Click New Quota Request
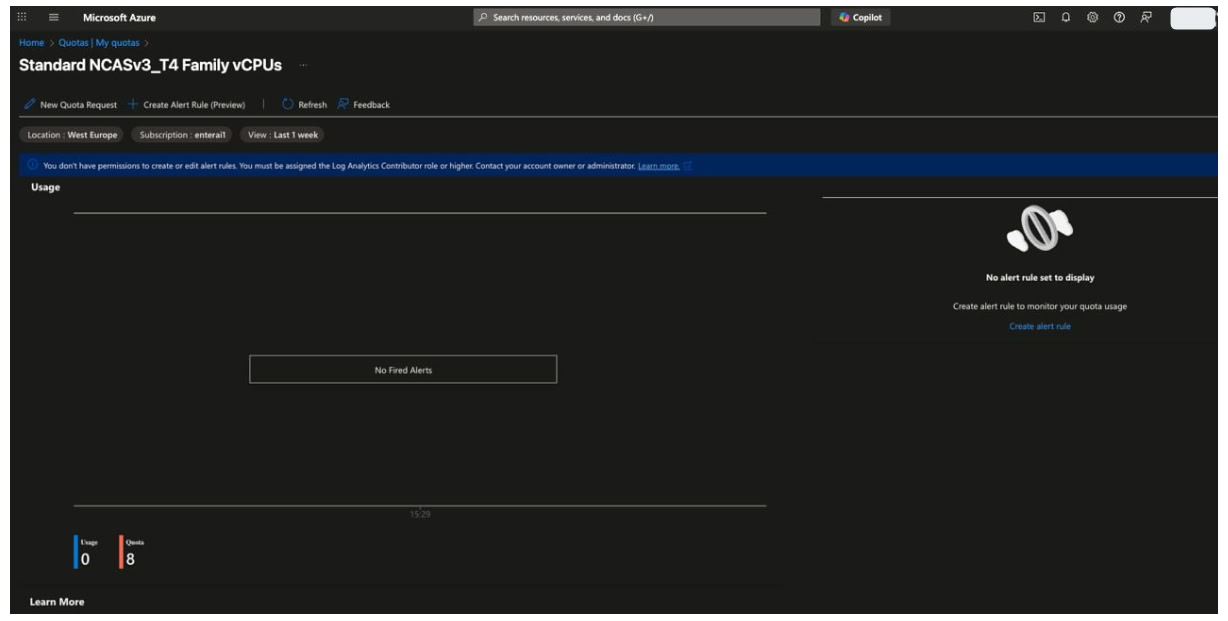This screenshot has width=1228, height=621. pyautogui.click(x=72, y=104)
